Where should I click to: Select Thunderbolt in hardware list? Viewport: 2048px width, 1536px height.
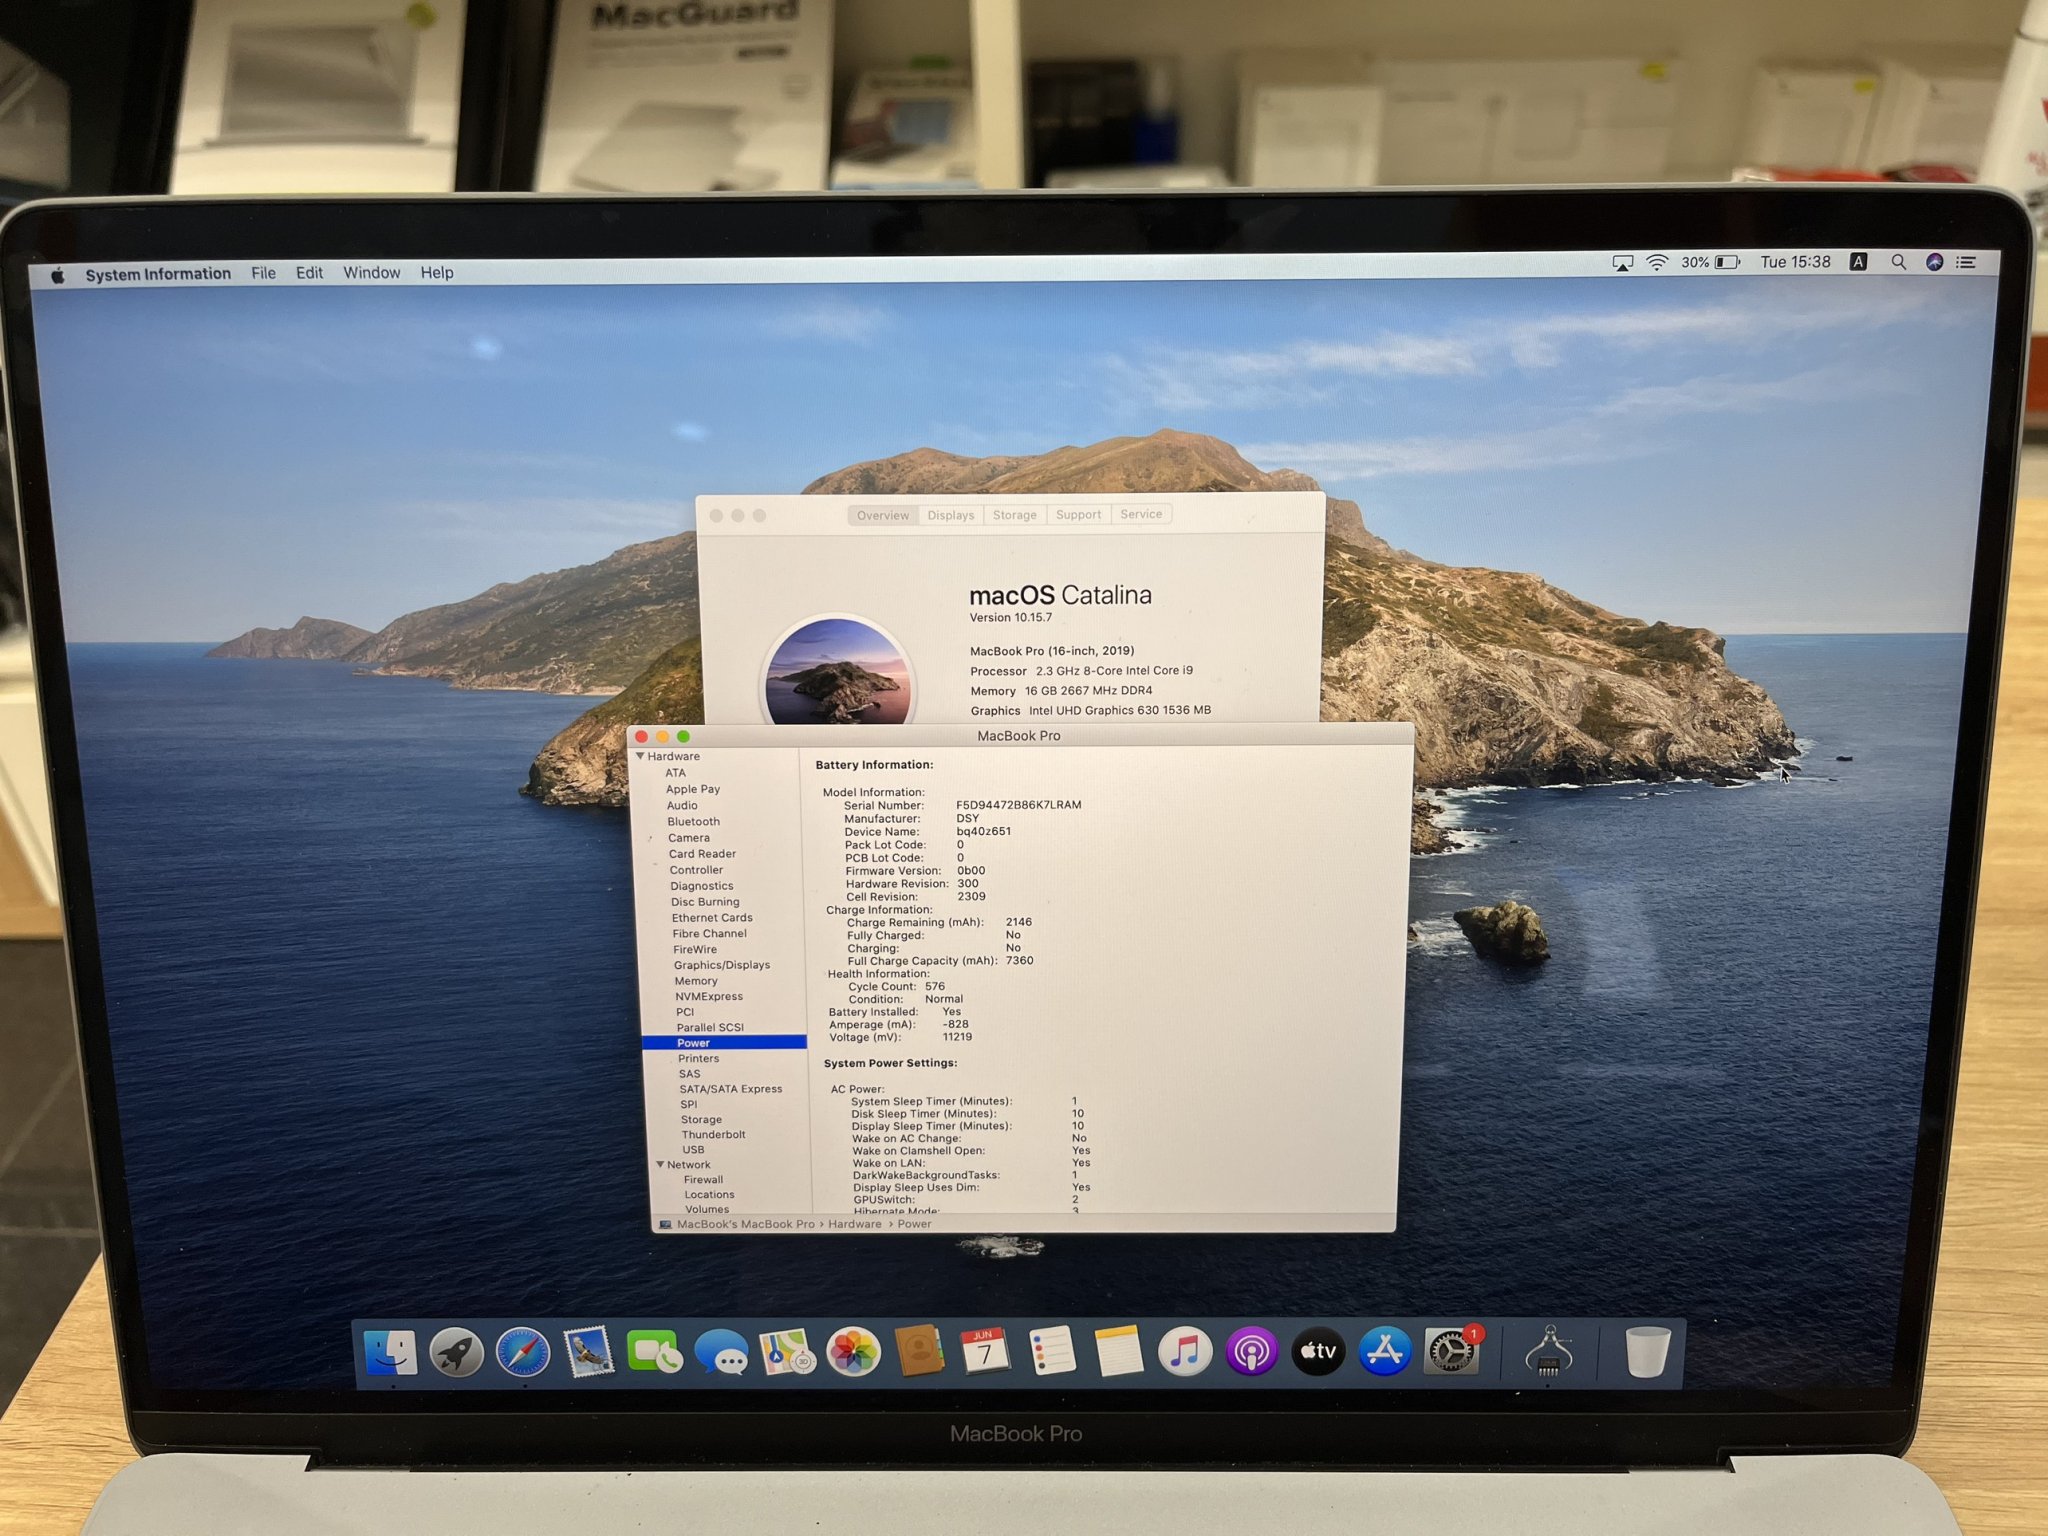713,1134
